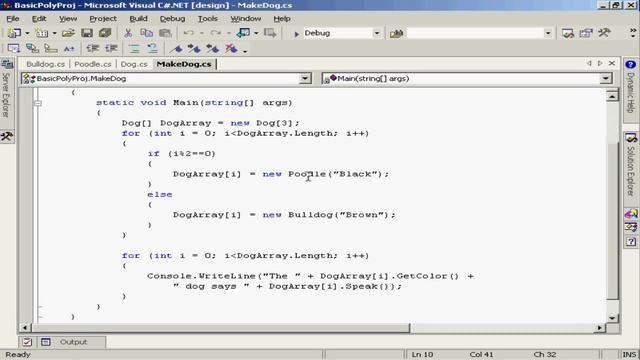Open the Navigate Backward dropdown arrow

(x=256, y=33)
